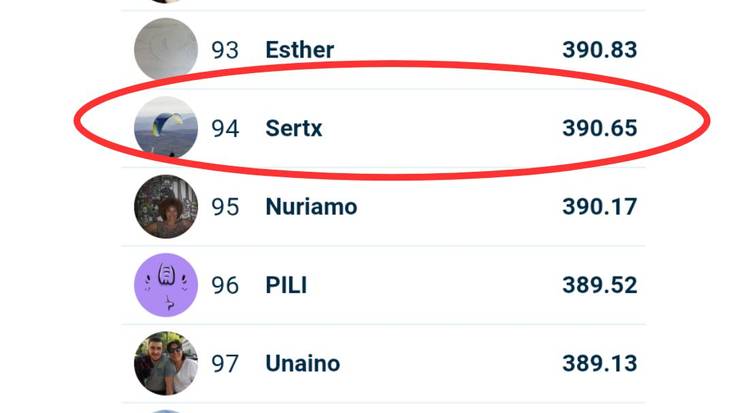Image resolution: width=735 pixels, height=413 pixels.
Task: Open the Unaino profile name
Action: point(302,363)
